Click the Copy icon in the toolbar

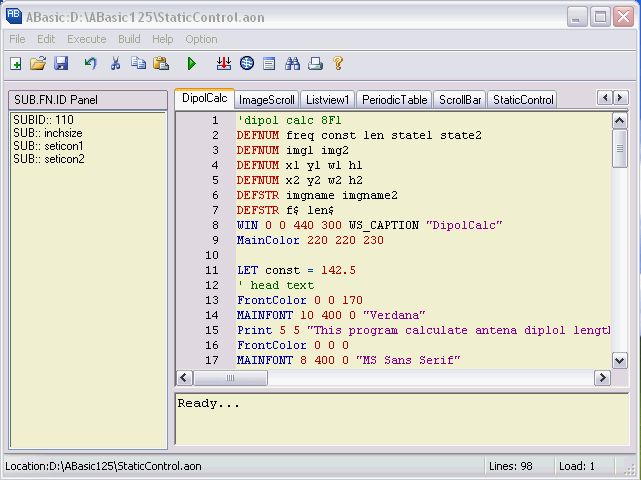[x=138, y=64]
